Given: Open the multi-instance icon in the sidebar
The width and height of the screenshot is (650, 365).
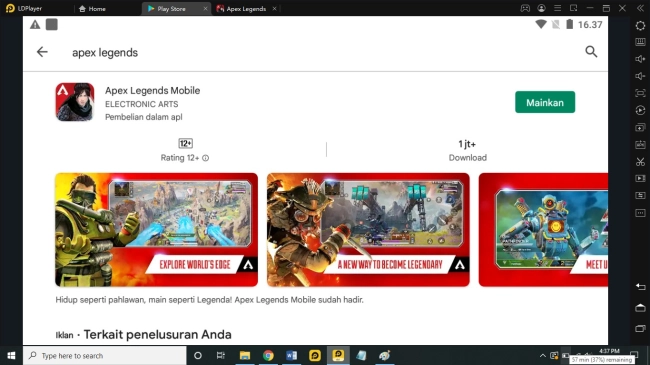Looking at the screenshot, I should (640, 127).
